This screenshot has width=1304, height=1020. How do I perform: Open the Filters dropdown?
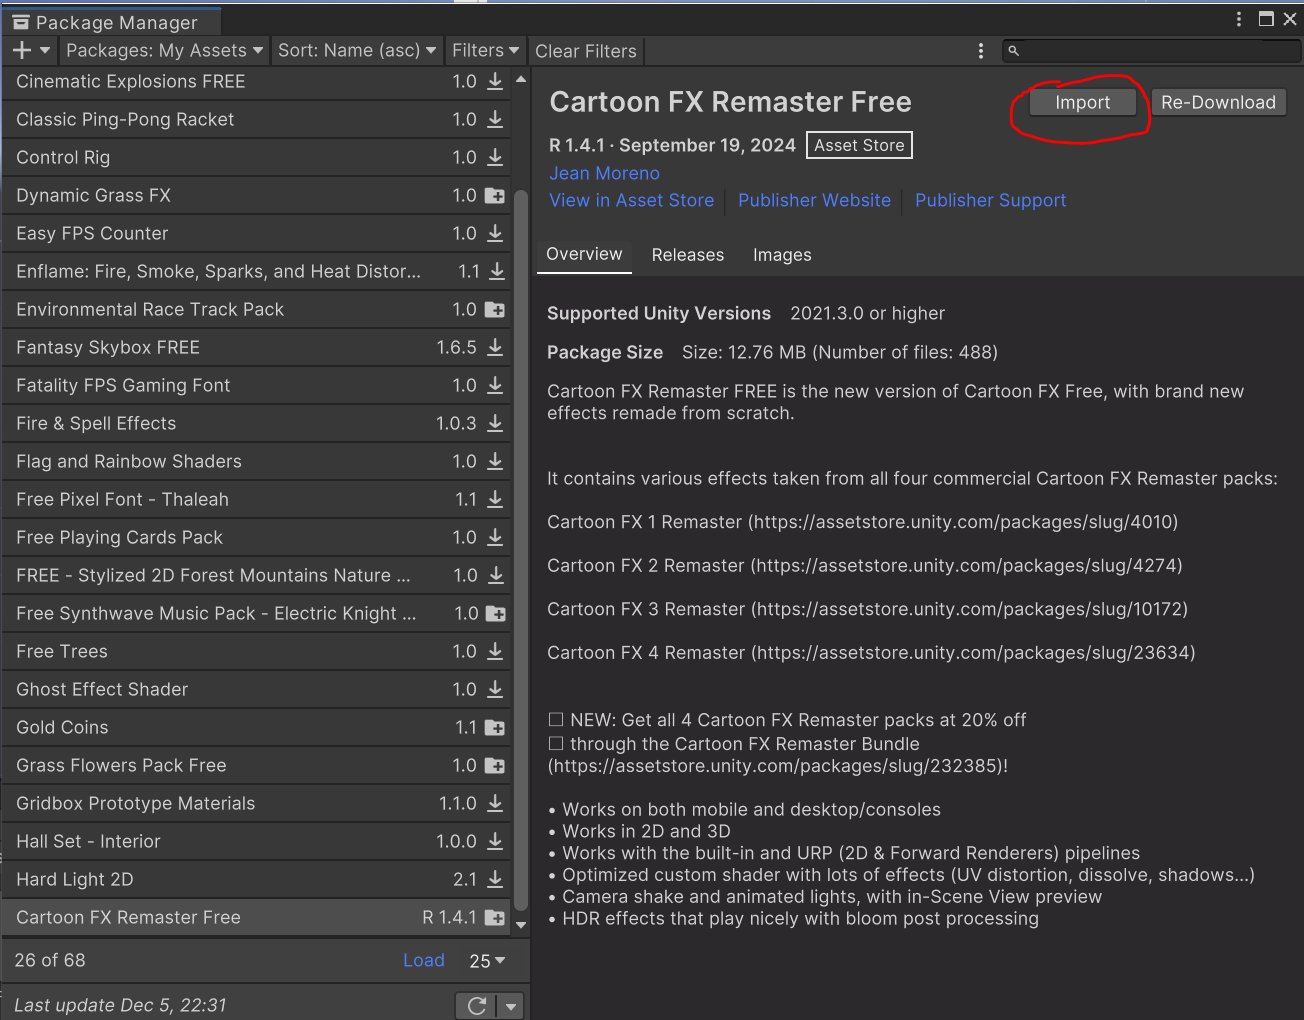[x=485, y=50]
